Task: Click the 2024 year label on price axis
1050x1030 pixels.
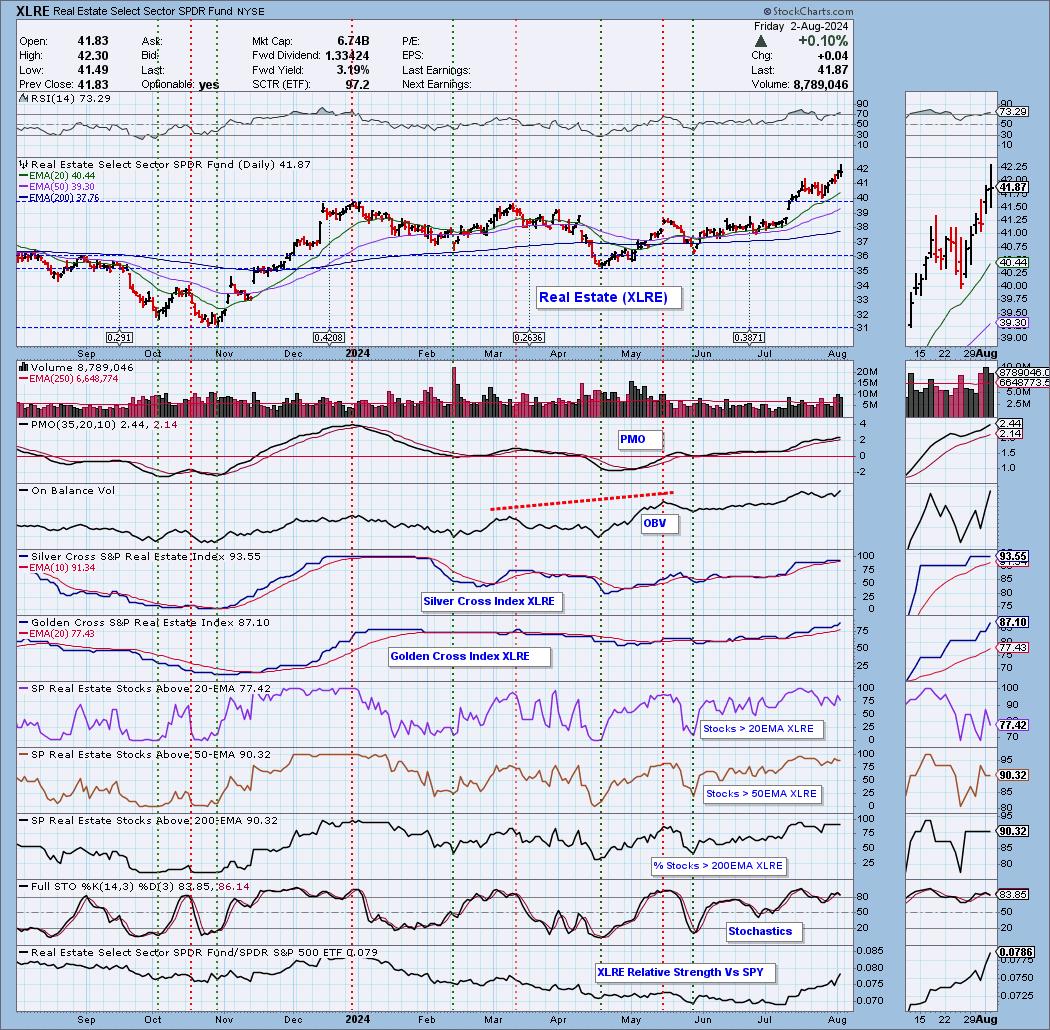Action: (x=358, y=354)
